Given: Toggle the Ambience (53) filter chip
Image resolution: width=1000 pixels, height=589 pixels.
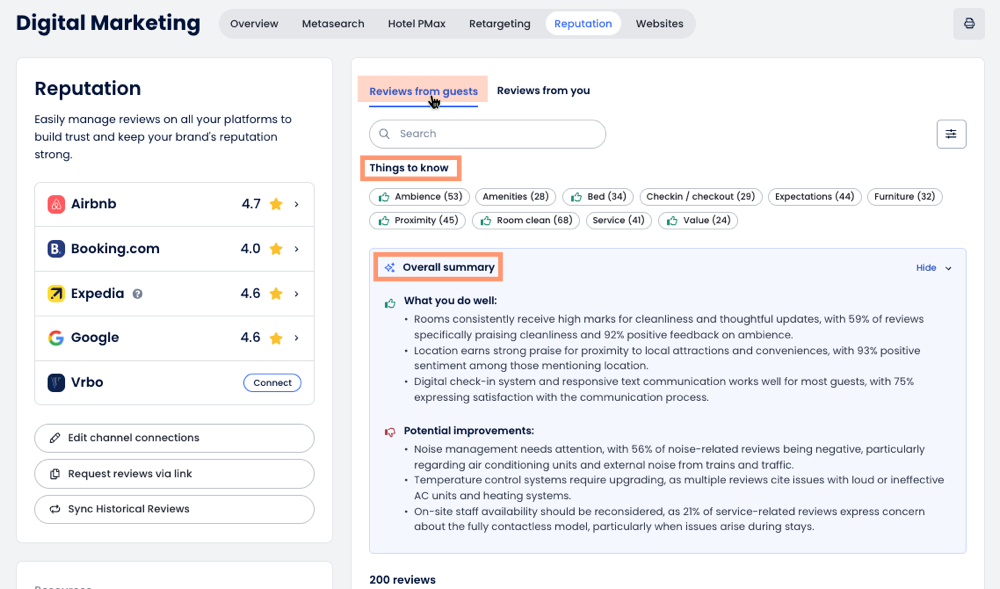Looking at the screenshot, I should pos(420,197).
